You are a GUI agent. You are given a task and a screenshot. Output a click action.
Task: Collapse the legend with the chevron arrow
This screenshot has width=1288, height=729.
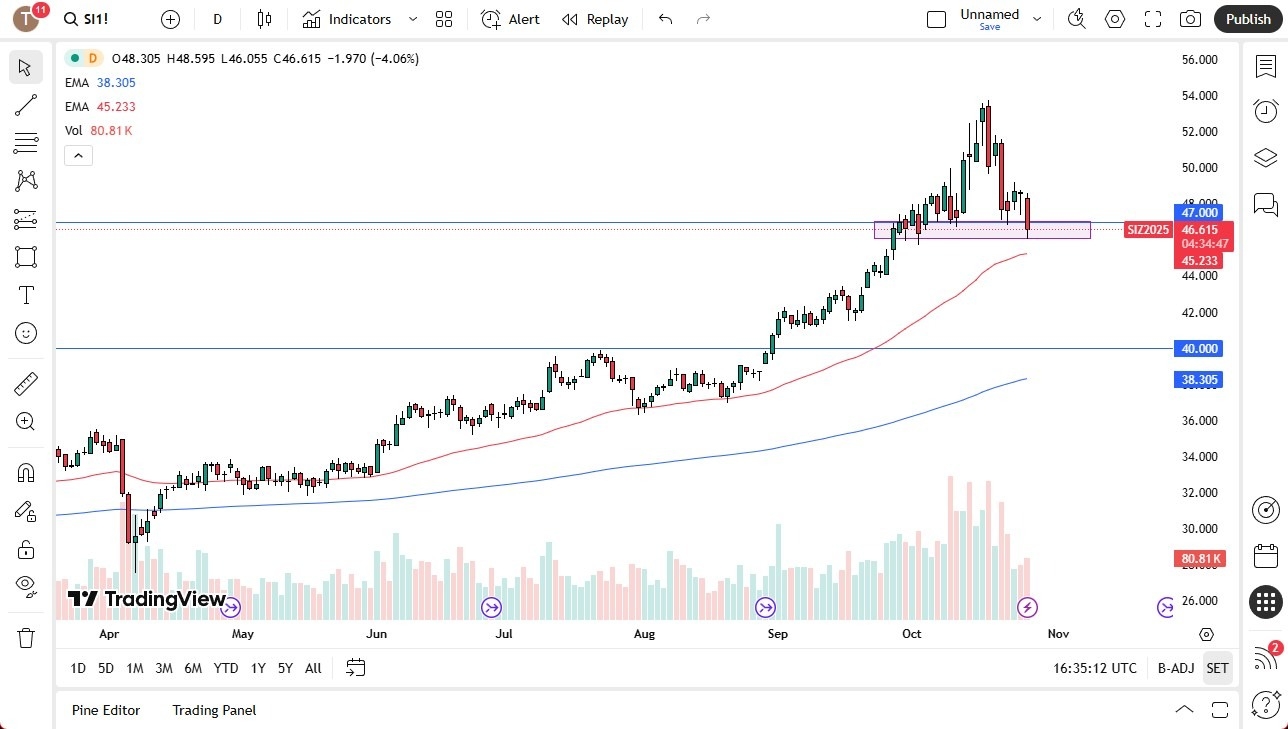click(x=78, y=155)
